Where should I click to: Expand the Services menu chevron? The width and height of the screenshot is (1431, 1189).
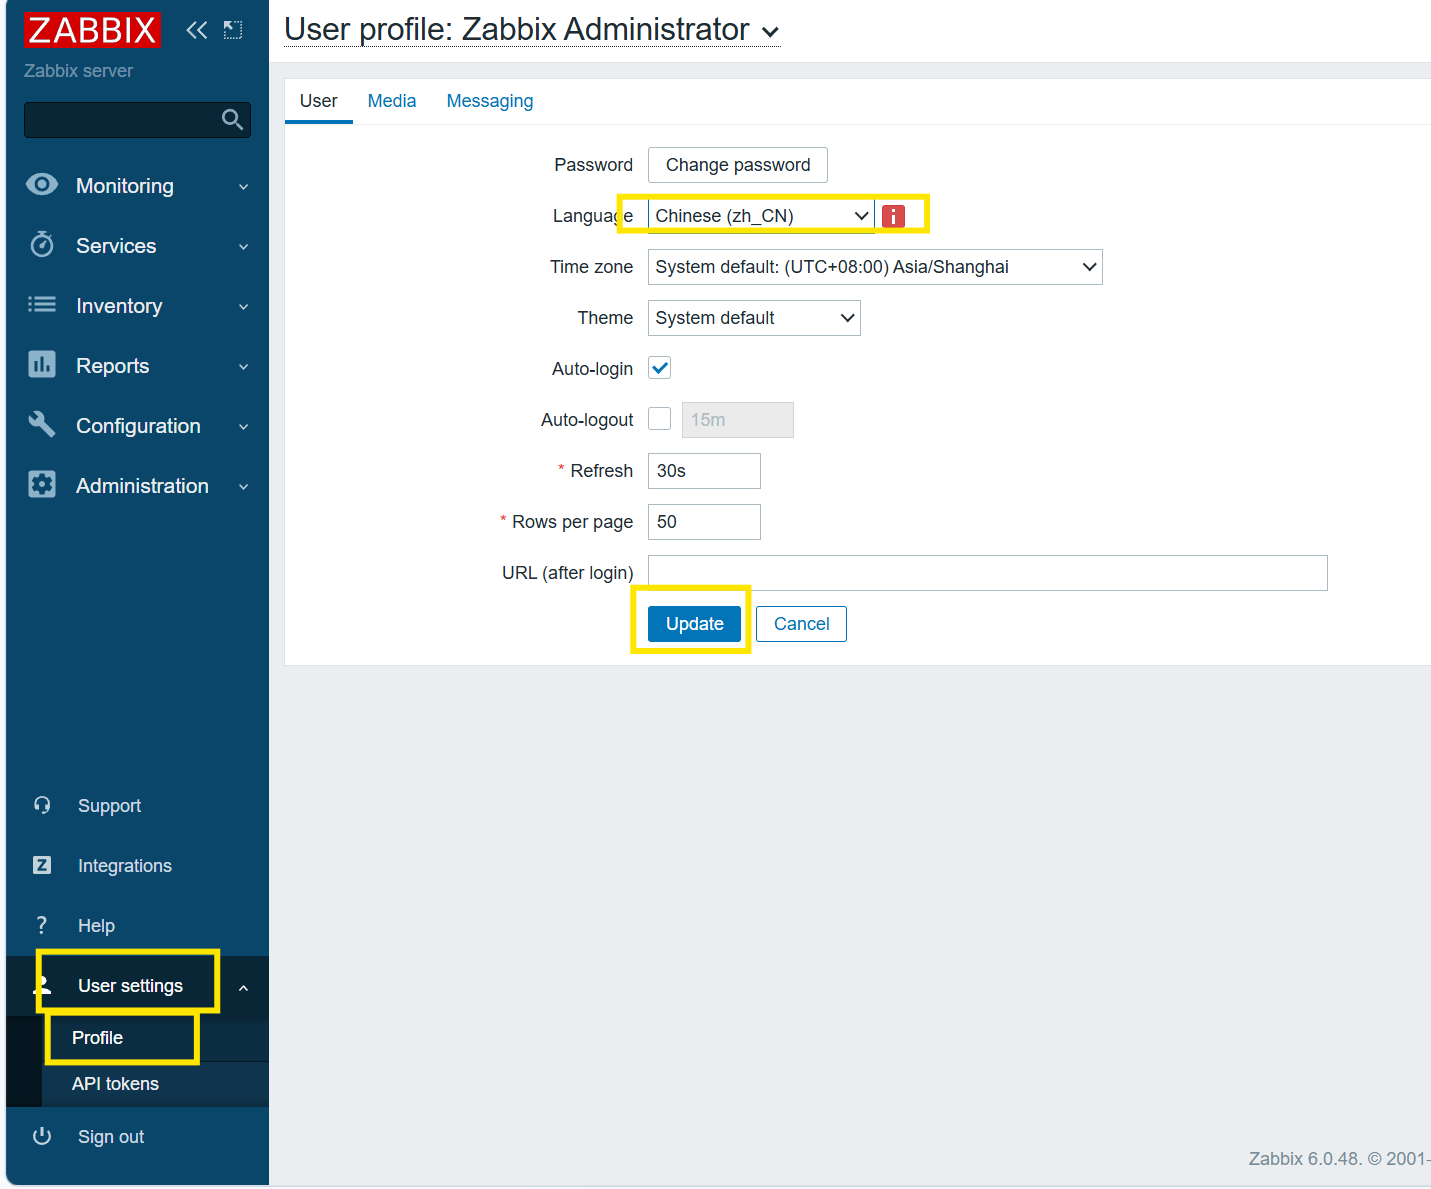(x=244, y=247)
